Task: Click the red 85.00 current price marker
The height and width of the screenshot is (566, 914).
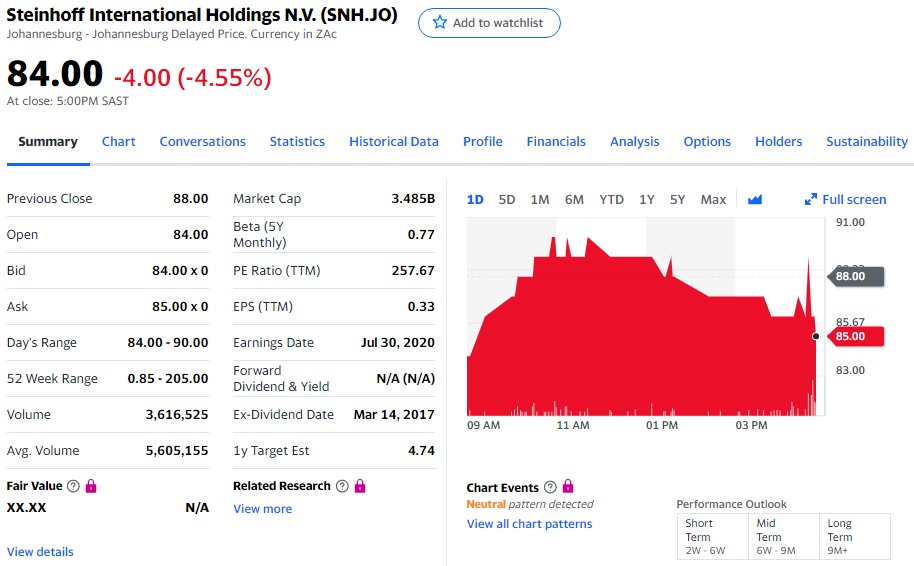Action: pos(856,336)
